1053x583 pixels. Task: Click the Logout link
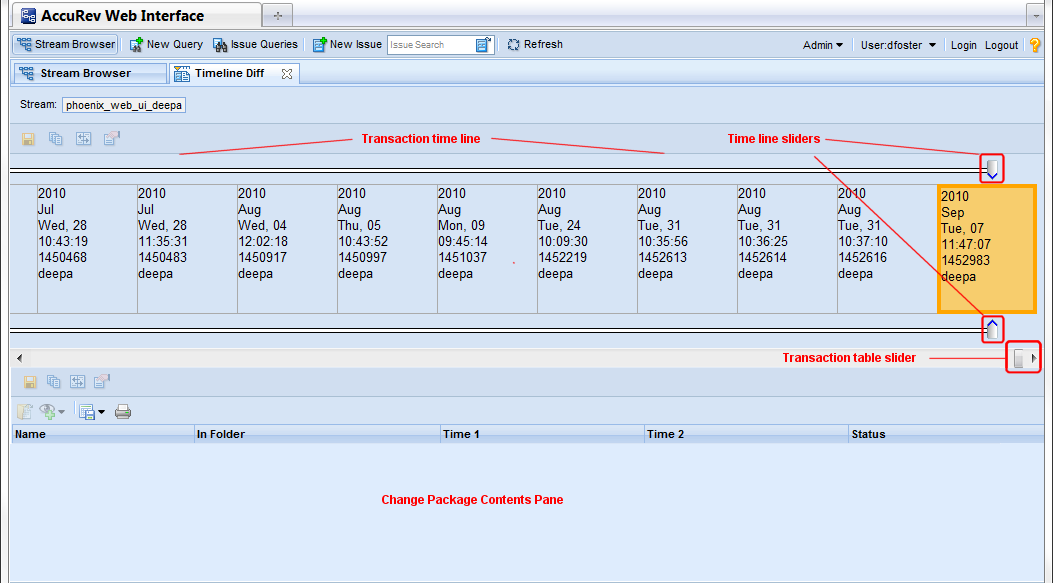coord(1001,45)
